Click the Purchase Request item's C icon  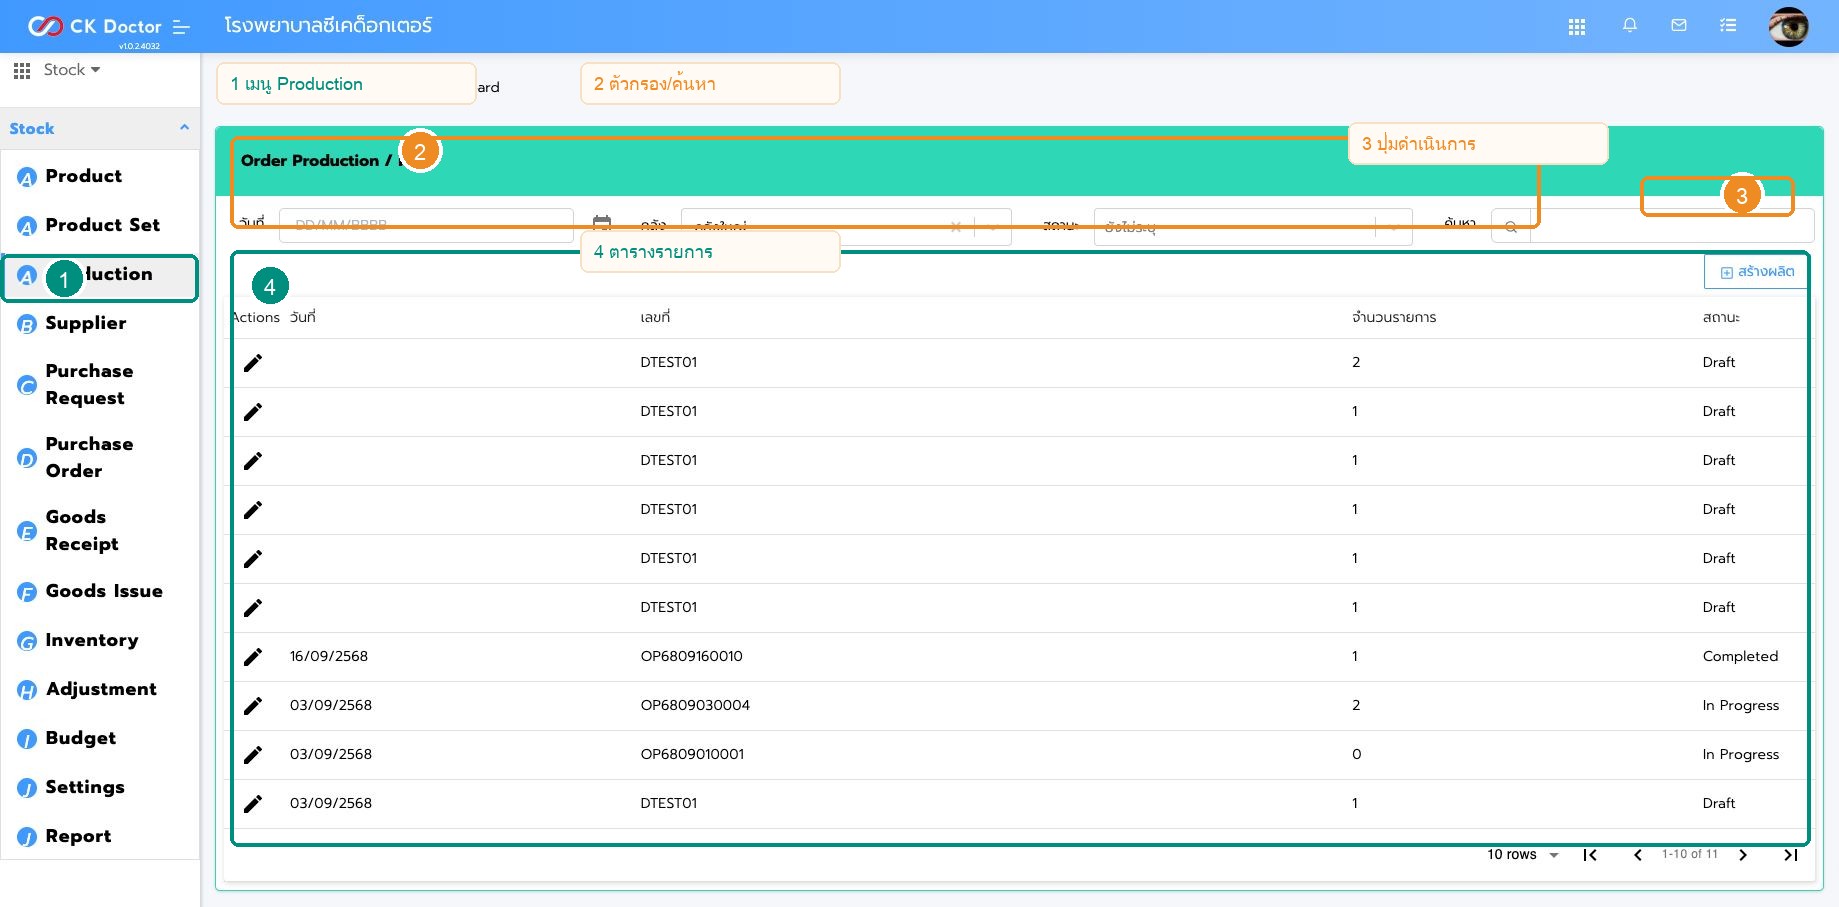coord(27,385)
